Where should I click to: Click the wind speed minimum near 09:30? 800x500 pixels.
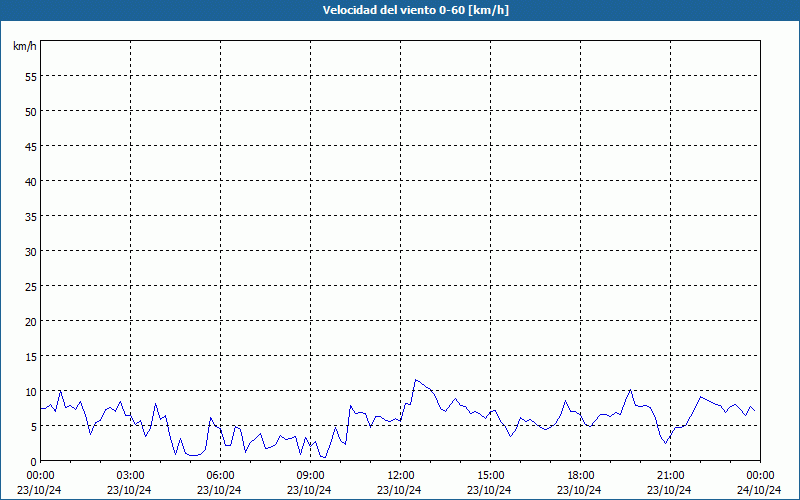324,457
